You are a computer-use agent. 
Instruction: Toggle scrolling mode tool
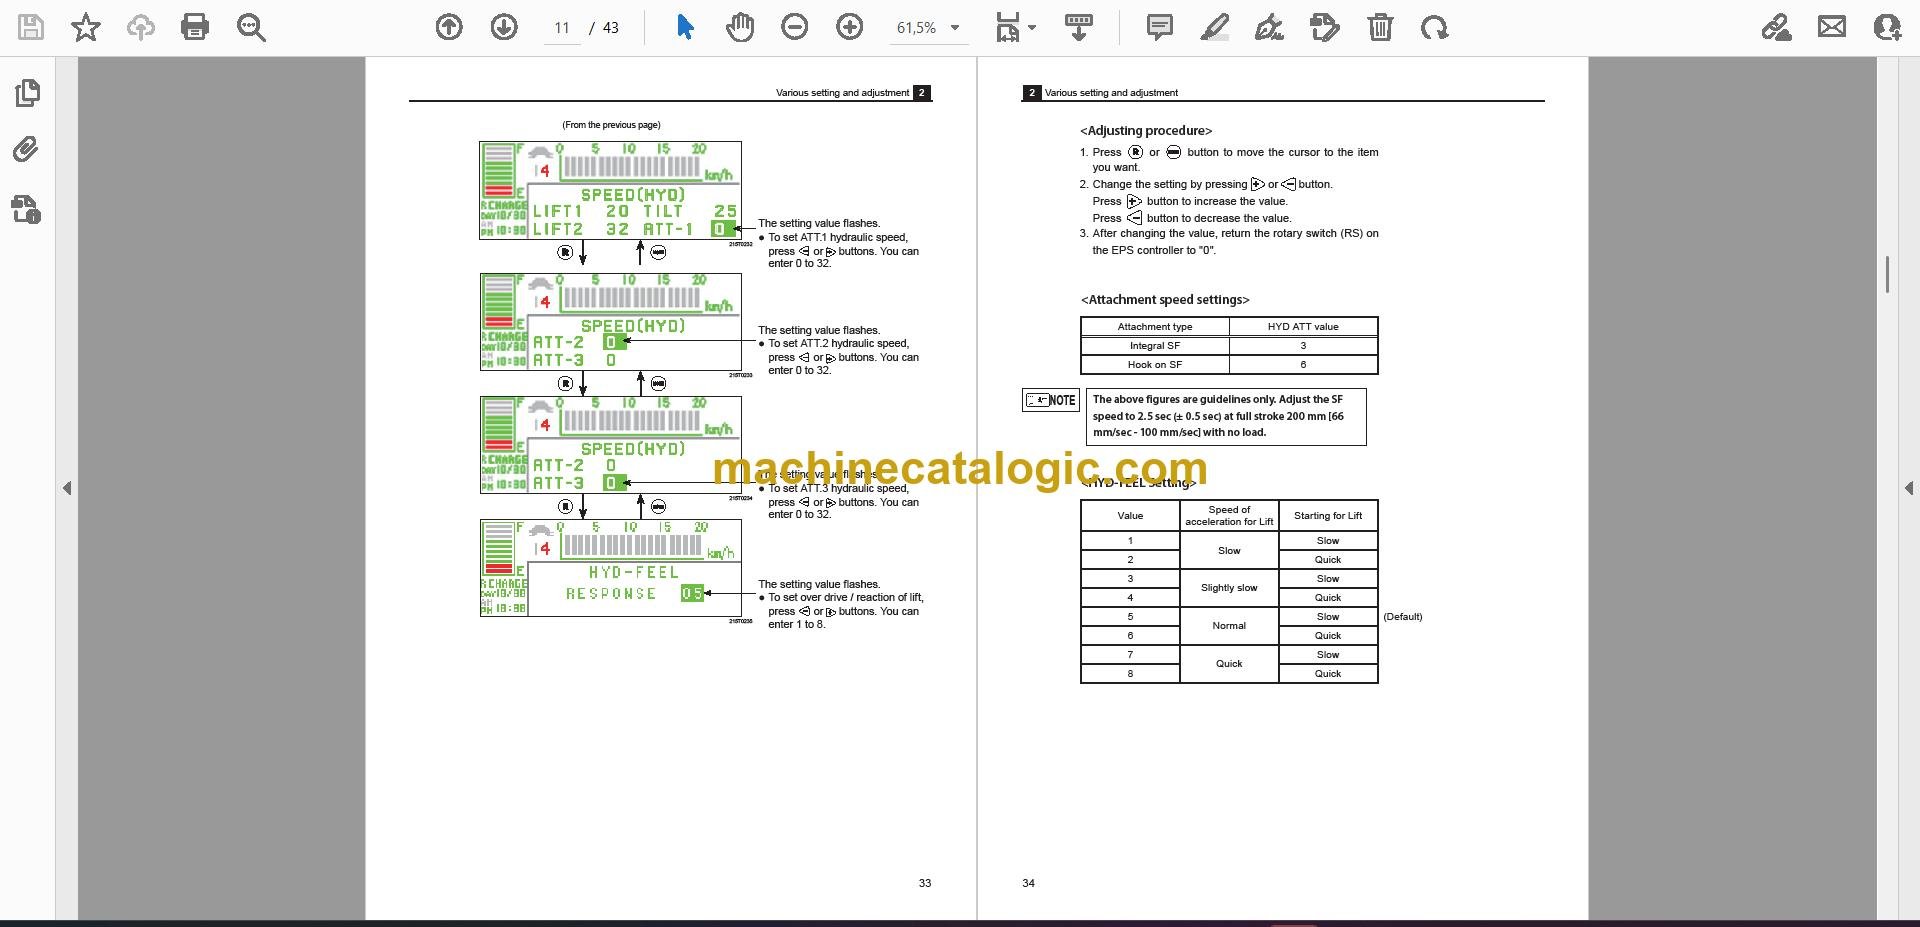[1079, 27]
